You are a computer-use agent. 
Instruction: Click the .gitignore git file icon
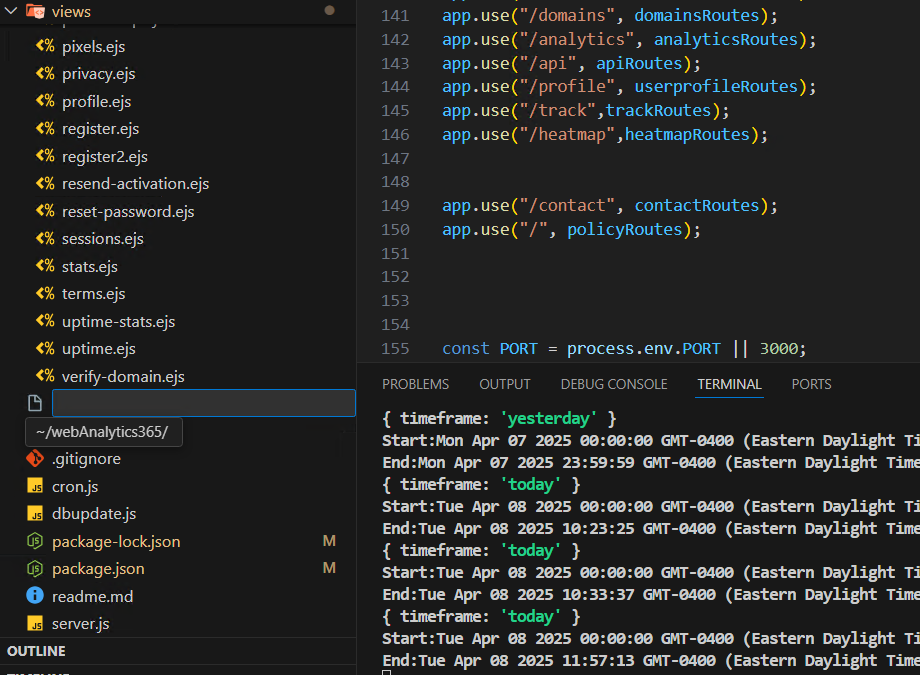point(35,459)
